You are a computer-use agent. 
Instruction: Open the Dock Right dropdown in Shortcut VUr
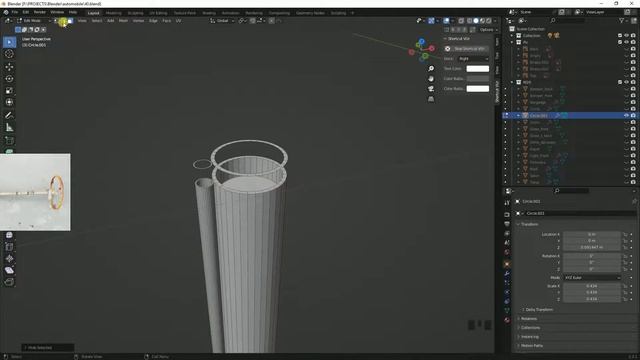[473, 59]
